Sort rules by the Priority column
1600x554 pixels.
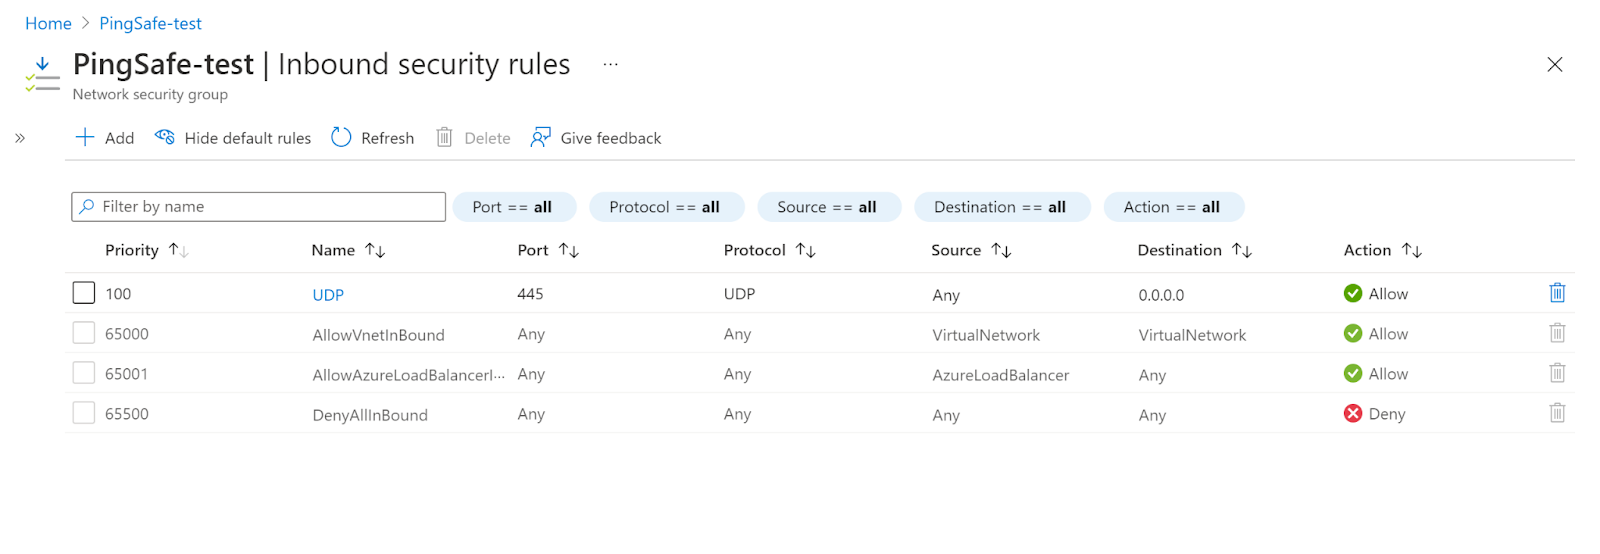click(133, 250)
